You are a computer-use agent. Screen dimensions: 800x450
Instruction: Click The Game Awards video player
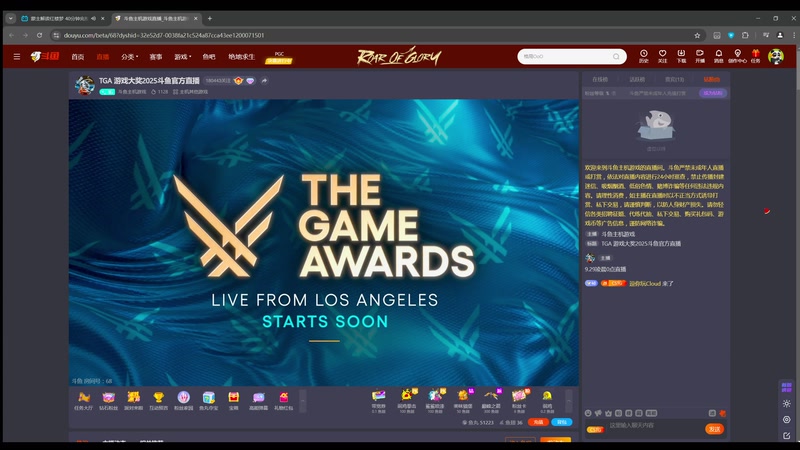[x=324, y=242]
